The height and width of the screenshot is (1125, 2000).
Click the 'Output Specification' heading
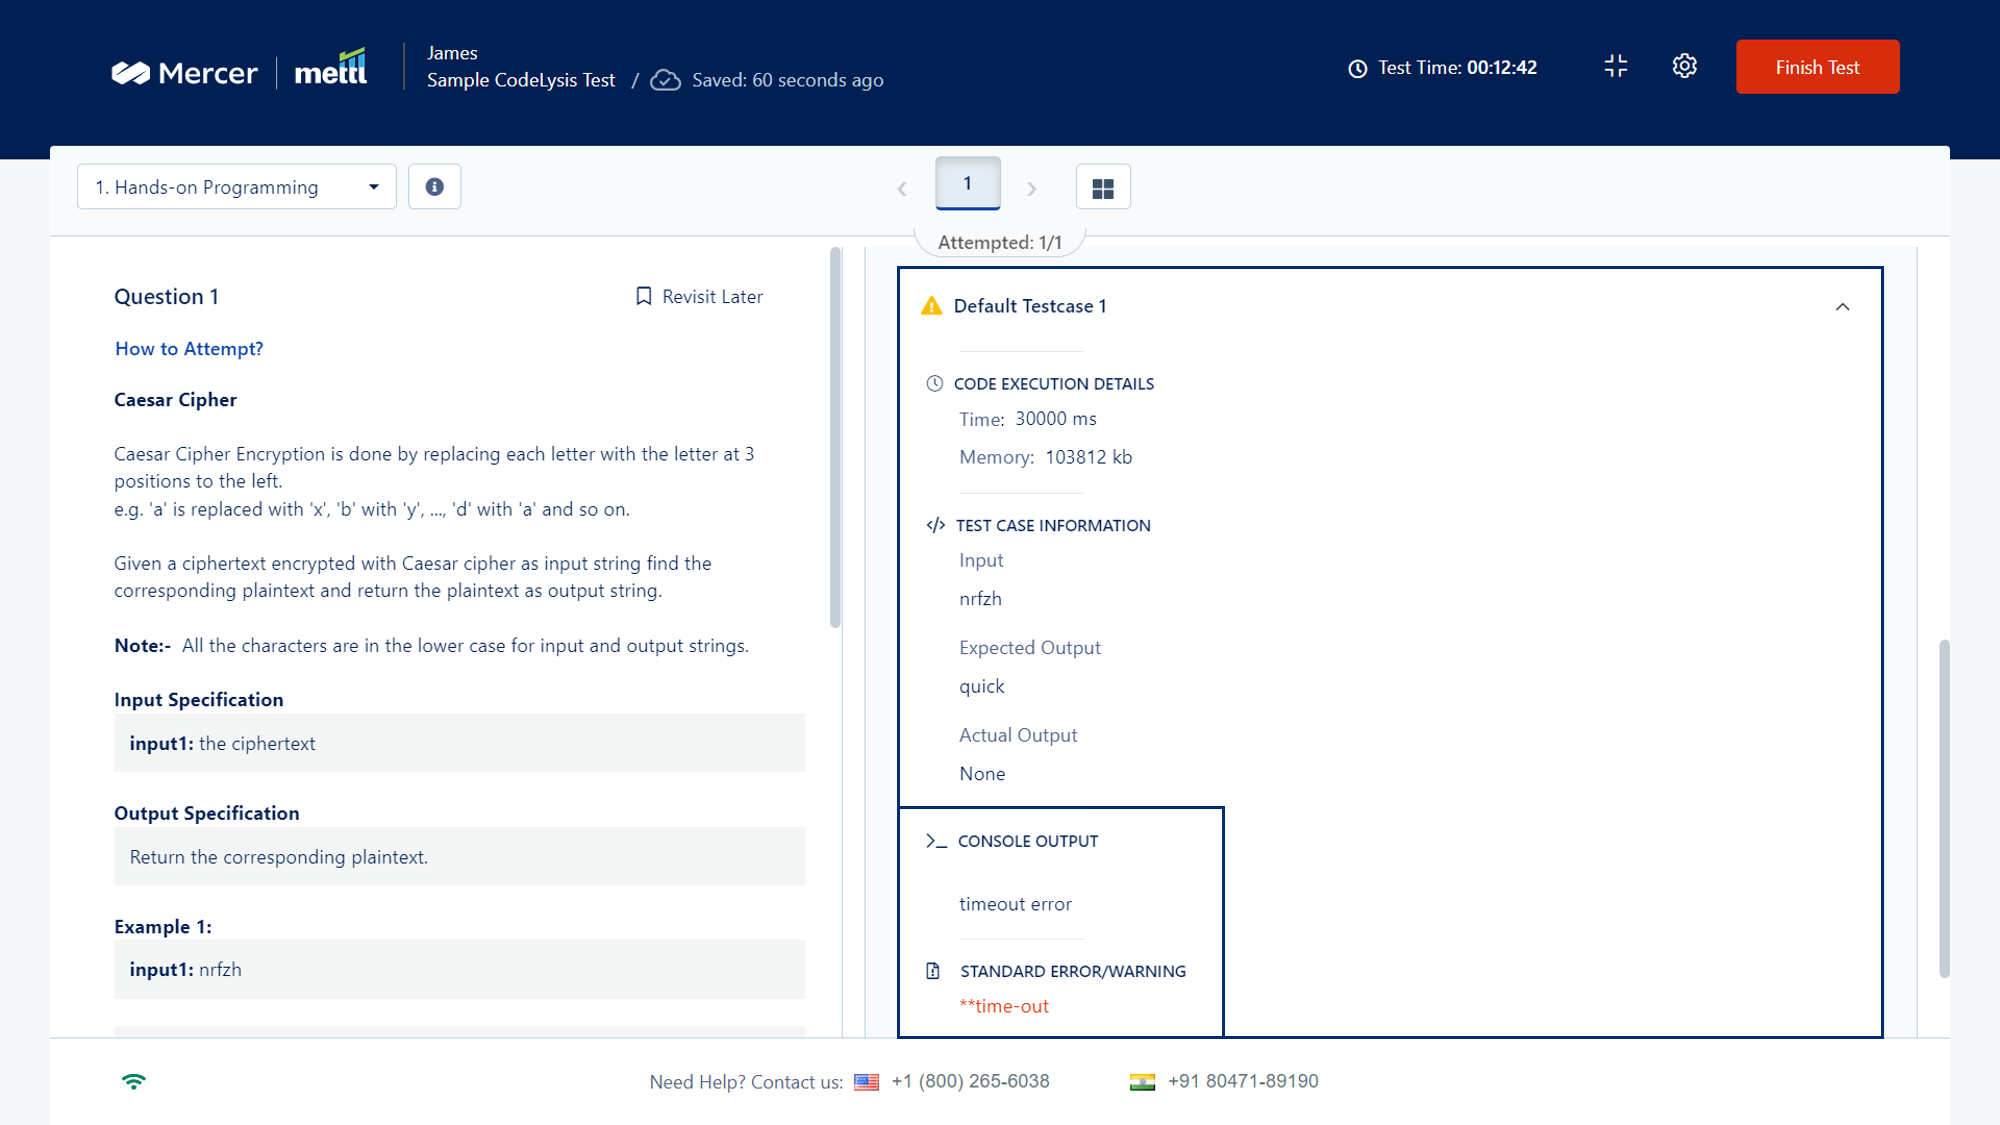206,813
